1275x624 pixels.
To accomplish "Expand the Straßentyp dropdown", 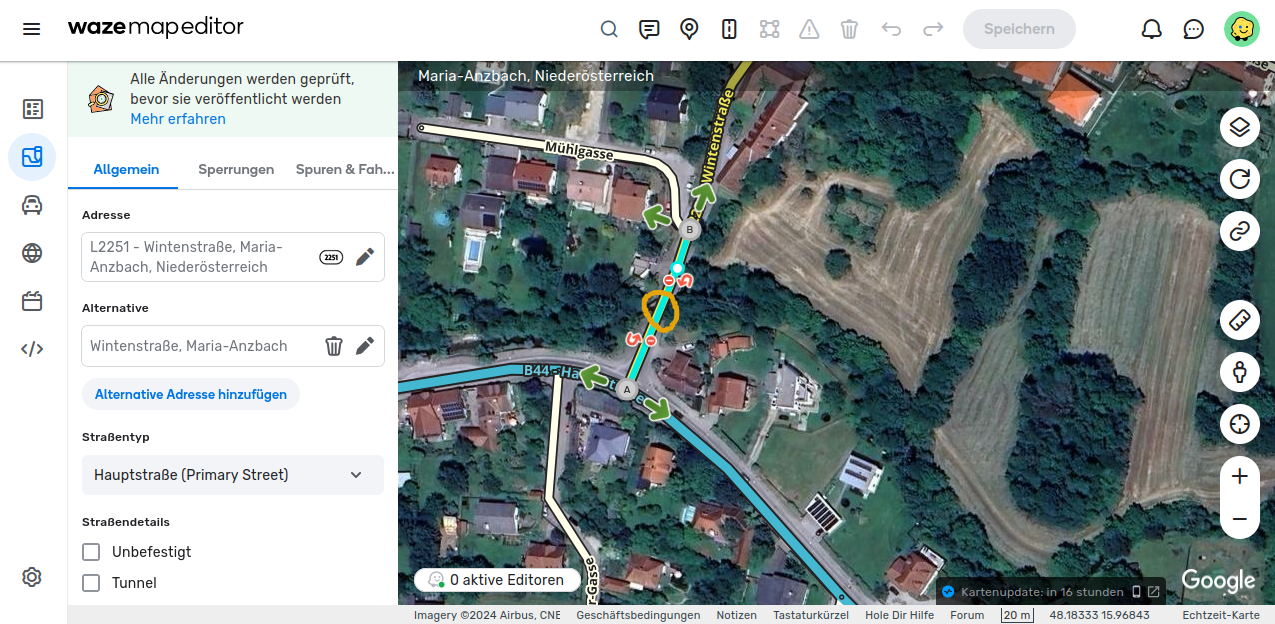I will point(233,475).
